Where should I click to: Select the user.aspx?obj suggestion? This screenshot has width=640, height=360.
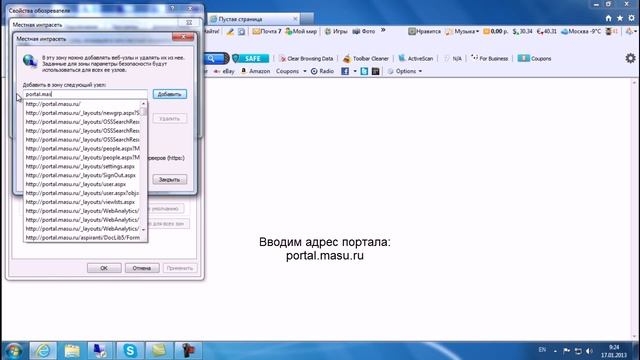82,193
